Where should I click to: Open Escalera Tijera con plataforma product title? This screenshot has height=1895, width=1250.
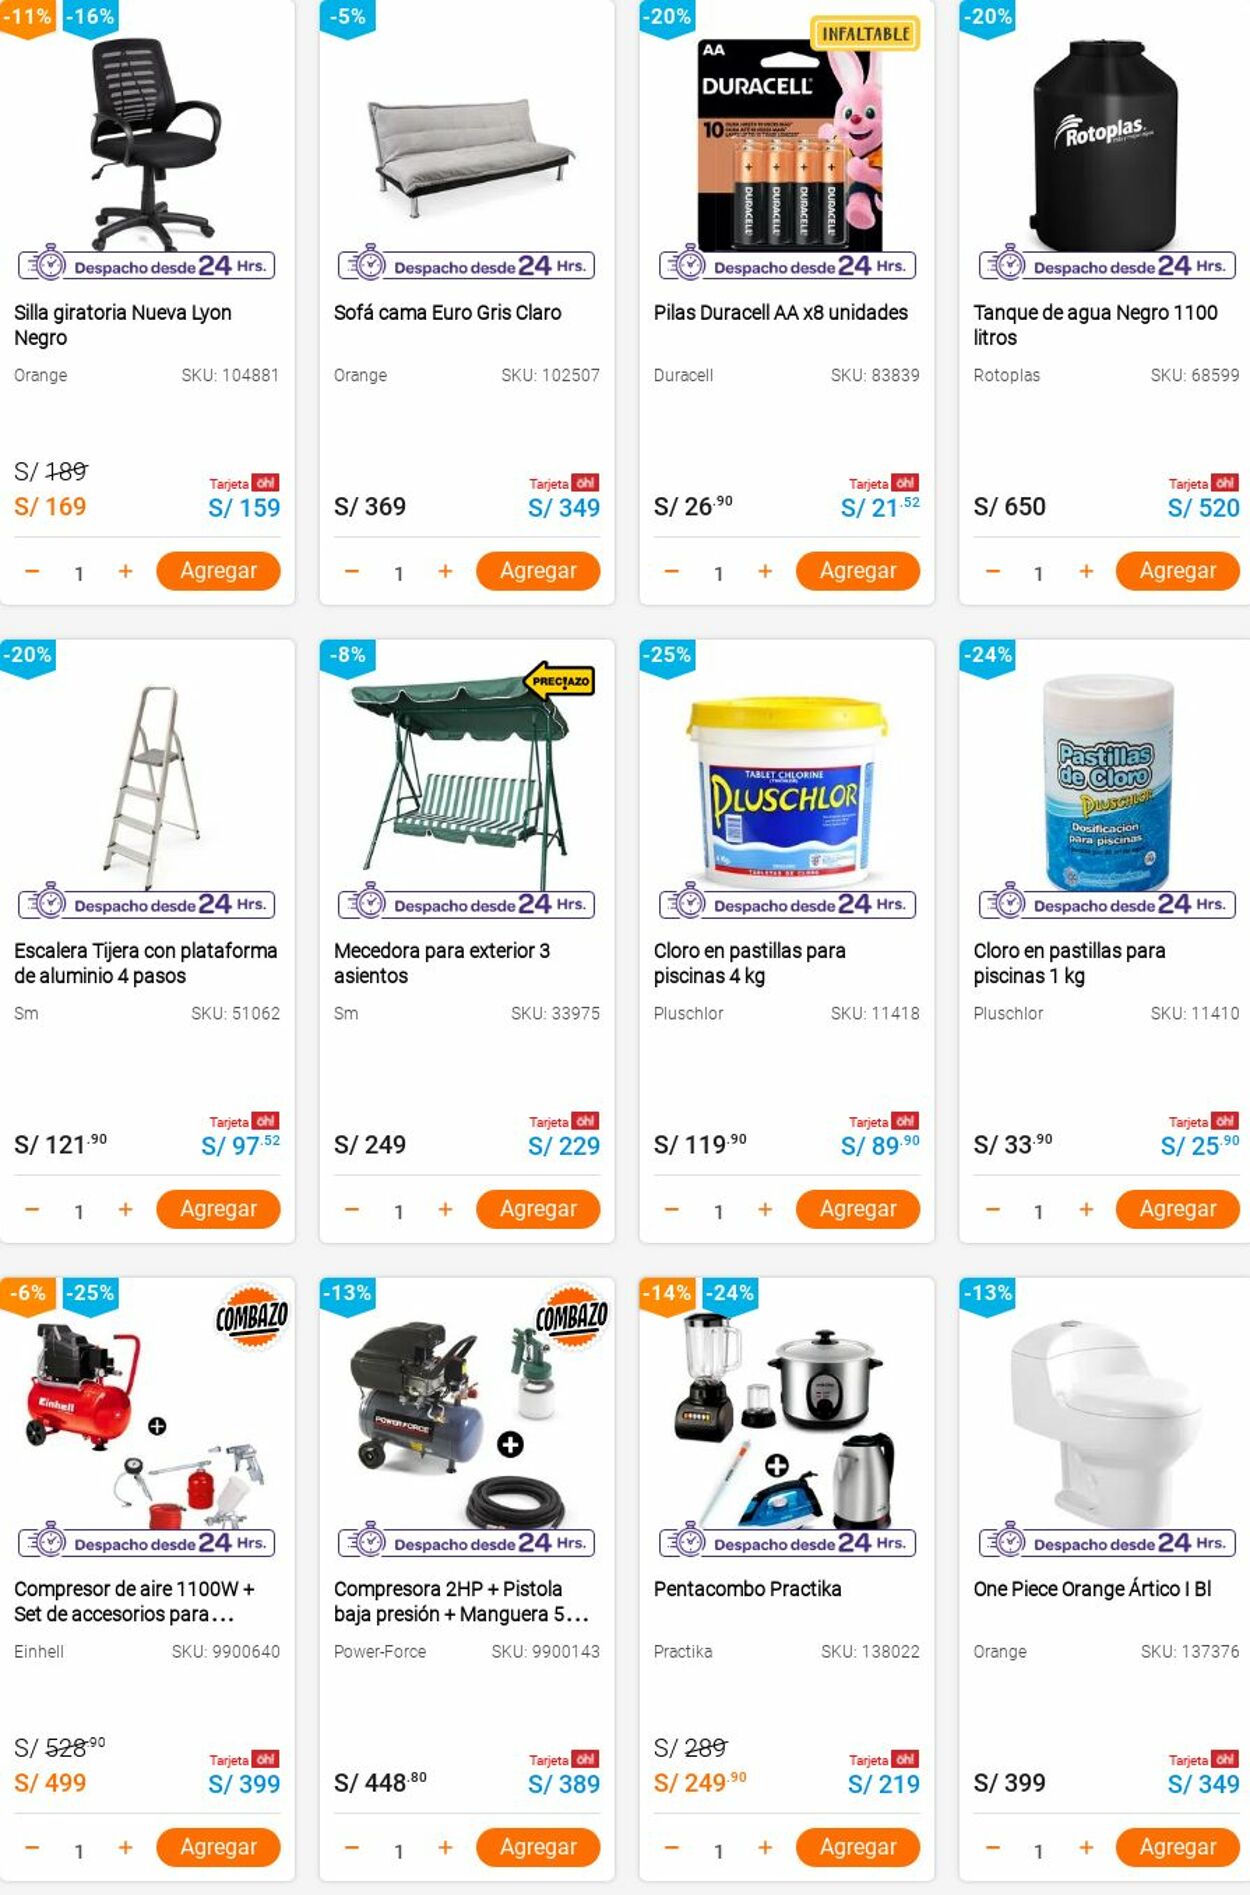pos(146,963)
